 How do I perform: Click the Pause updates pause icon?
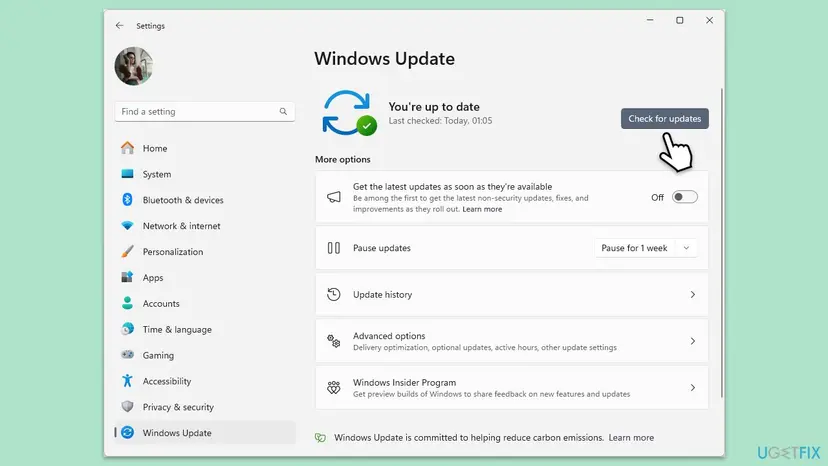point(334,248)
